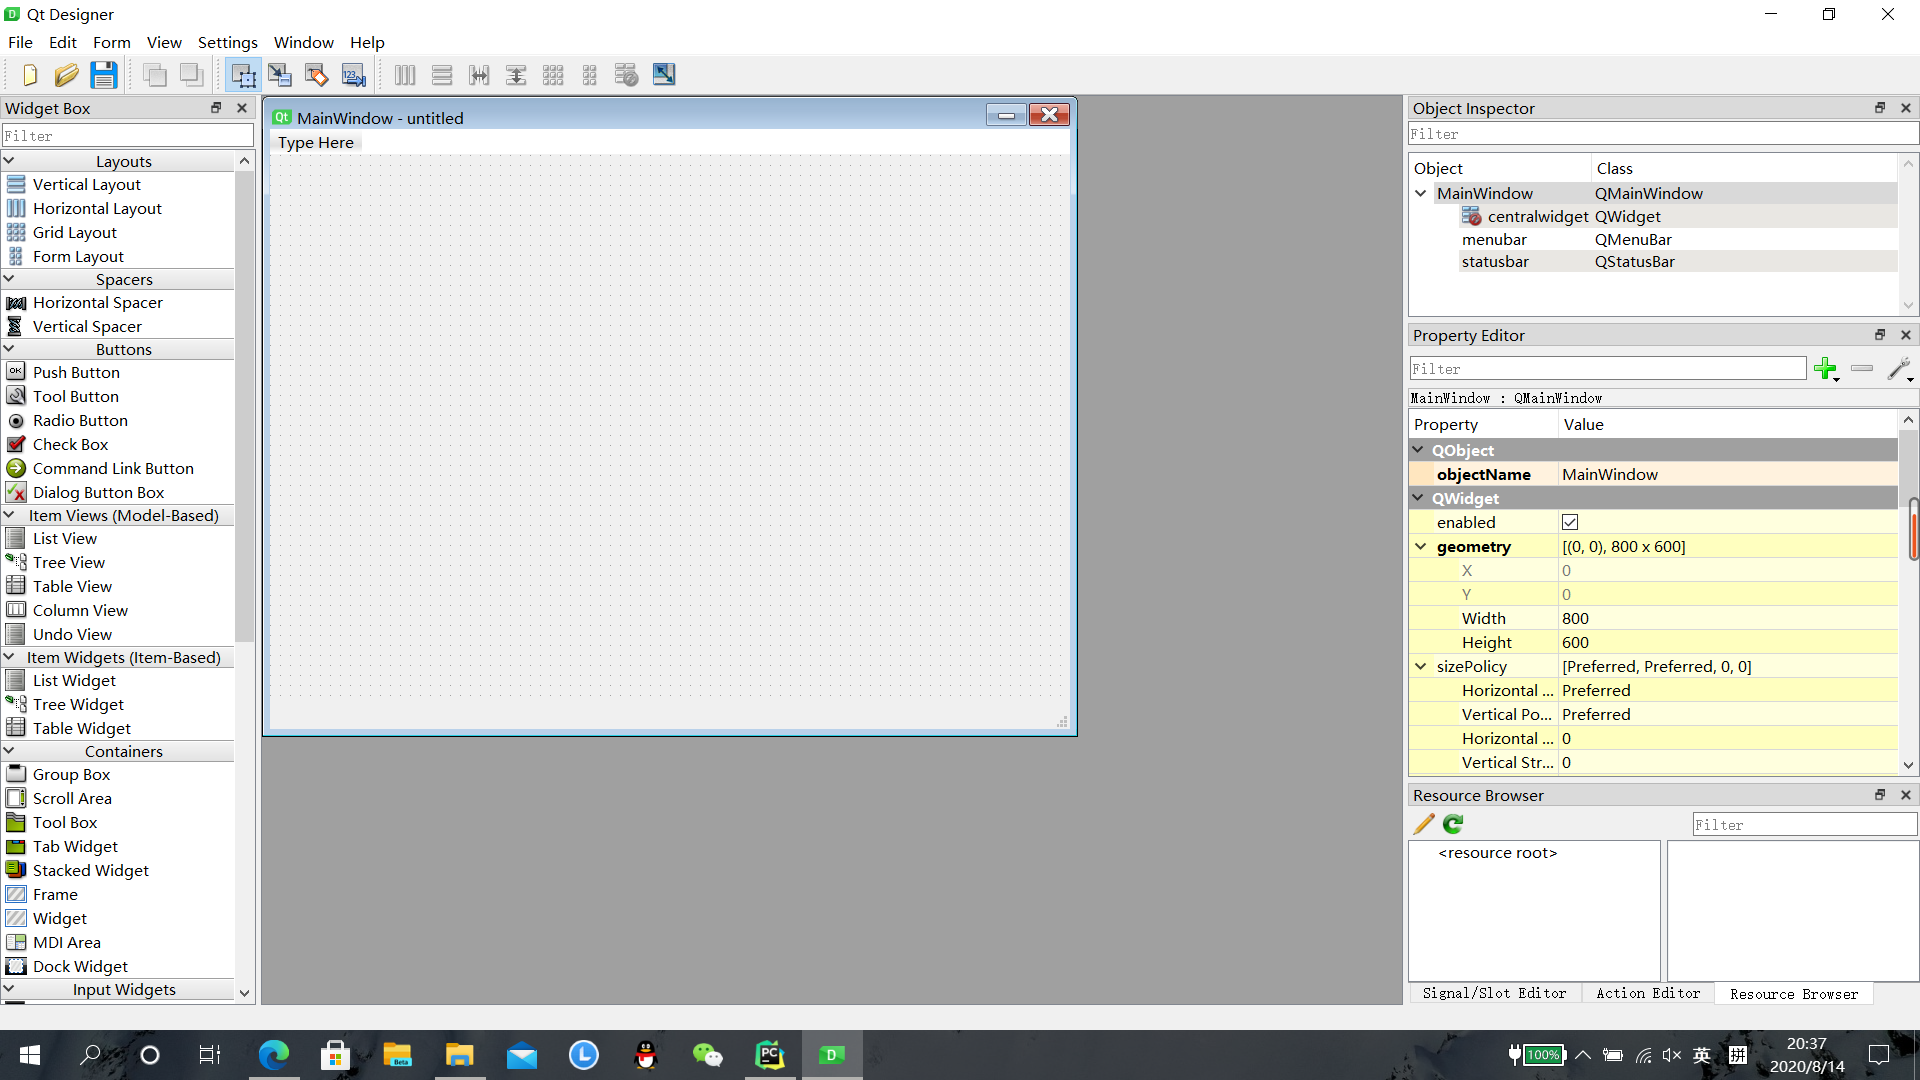Click 'Type Here' in the form menubar
Screen dimensions: 1920x1080
316,143
